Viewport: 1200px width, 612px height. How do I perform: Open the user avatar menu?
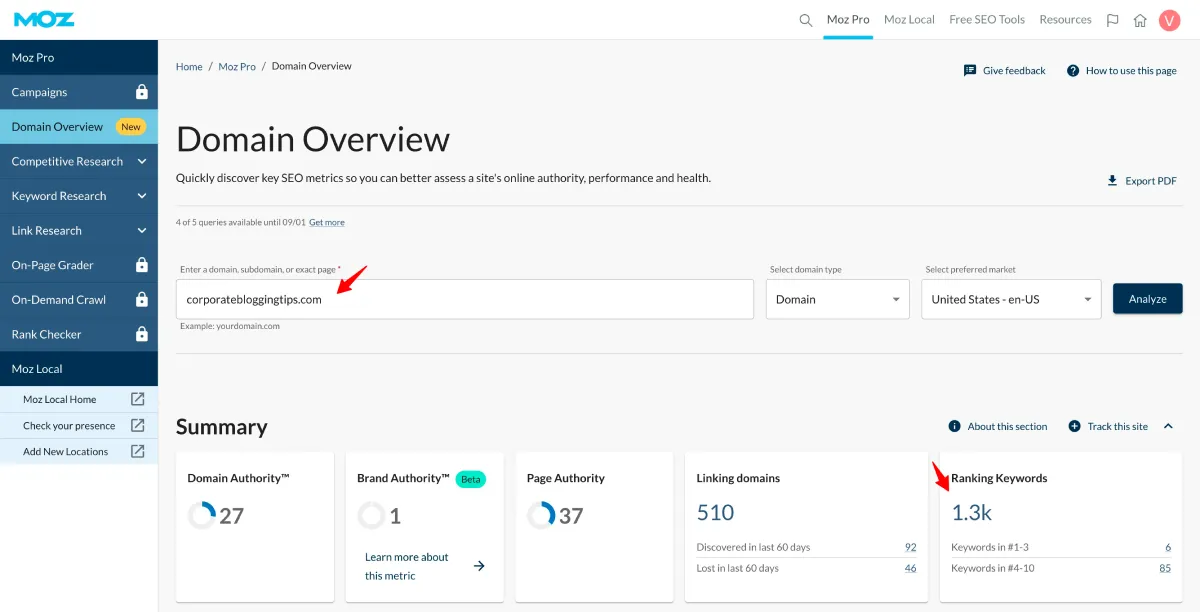pos(1169,20)
